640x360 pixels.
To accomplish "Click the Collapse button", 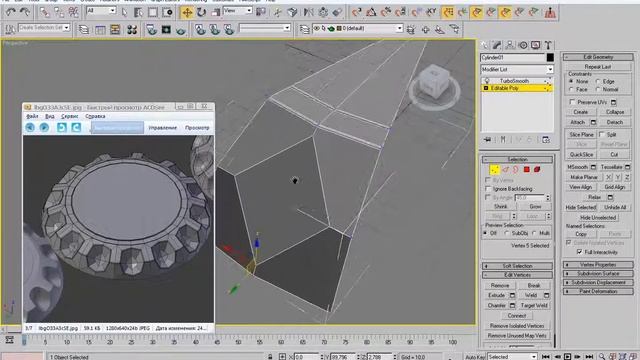I will point(615,112).
